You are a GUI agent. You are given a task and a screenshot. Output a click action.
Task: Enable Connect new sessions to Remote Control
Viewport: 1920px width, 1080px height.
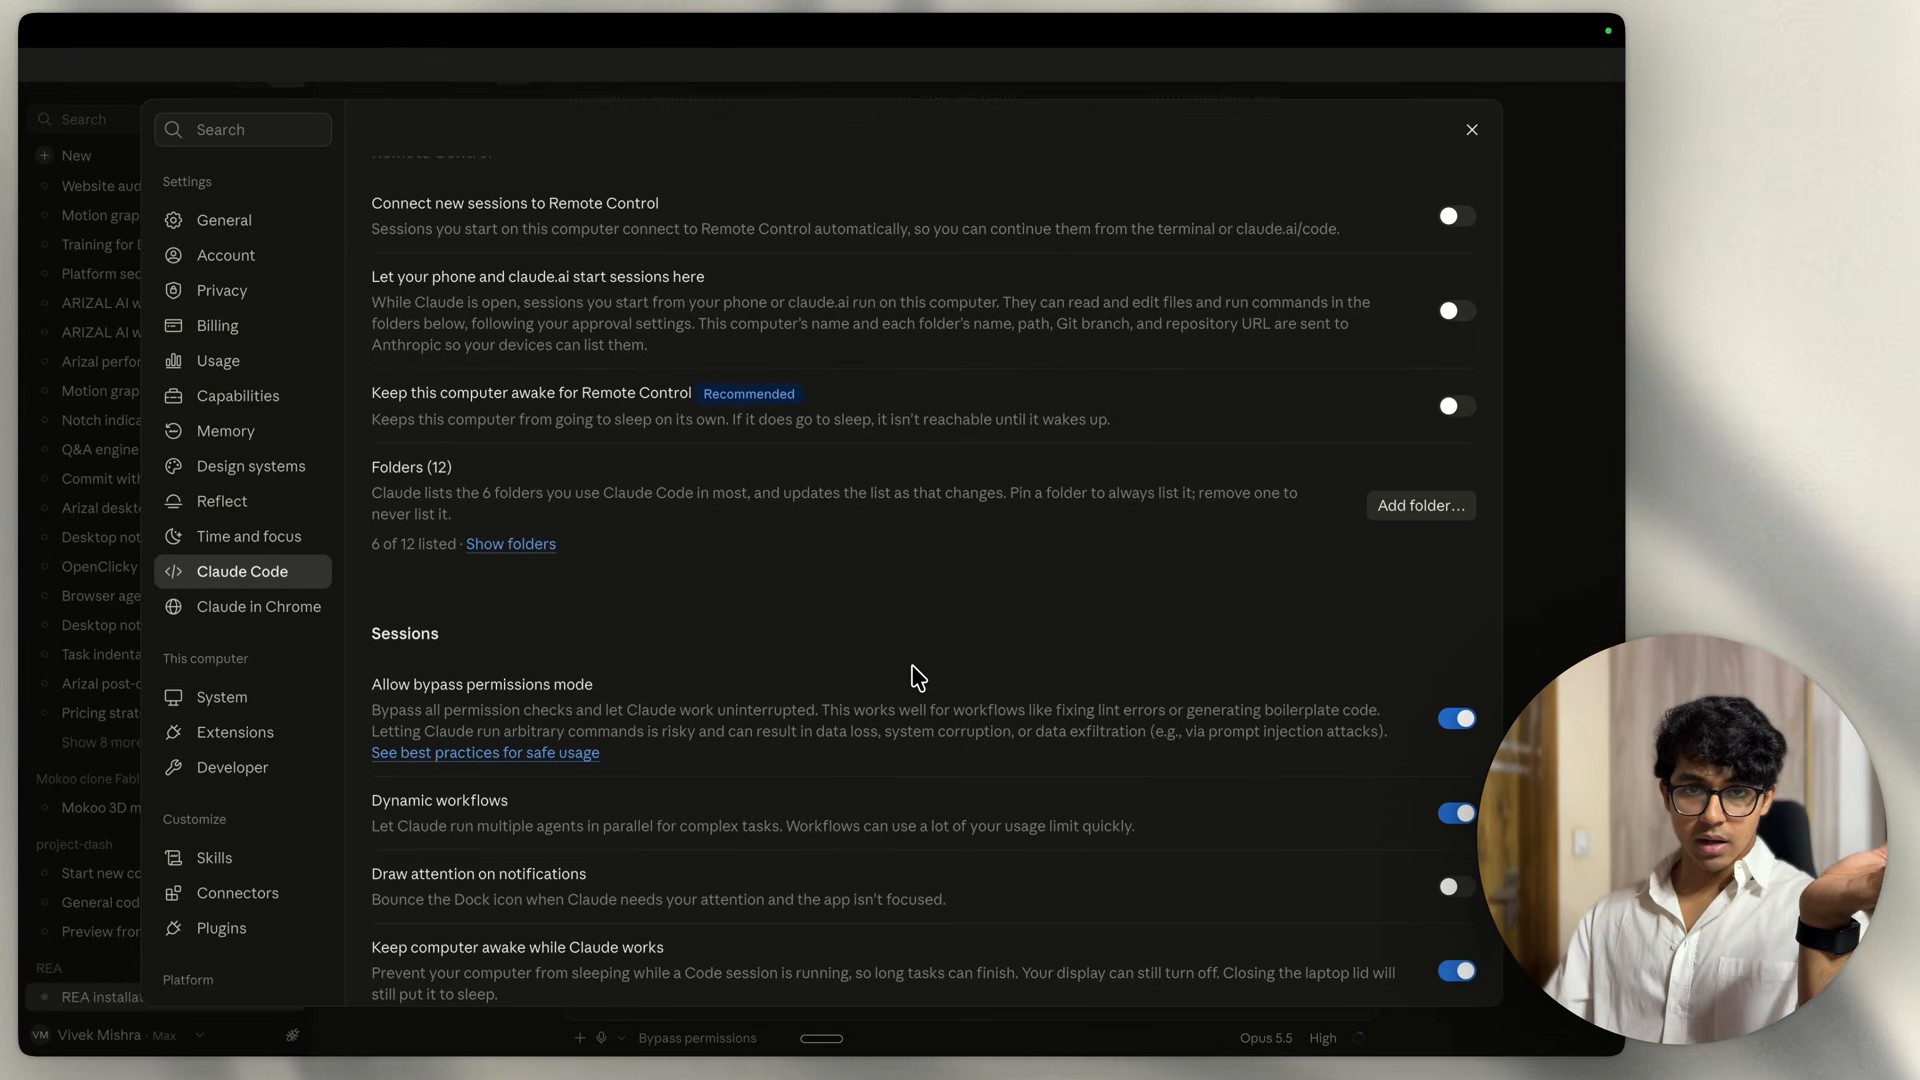1456,216
